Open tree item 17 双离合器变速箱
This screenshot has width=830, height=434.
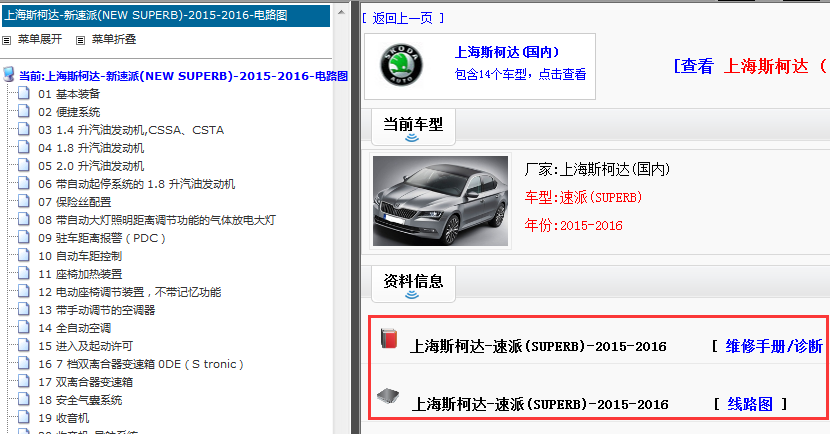pos(85,382)
